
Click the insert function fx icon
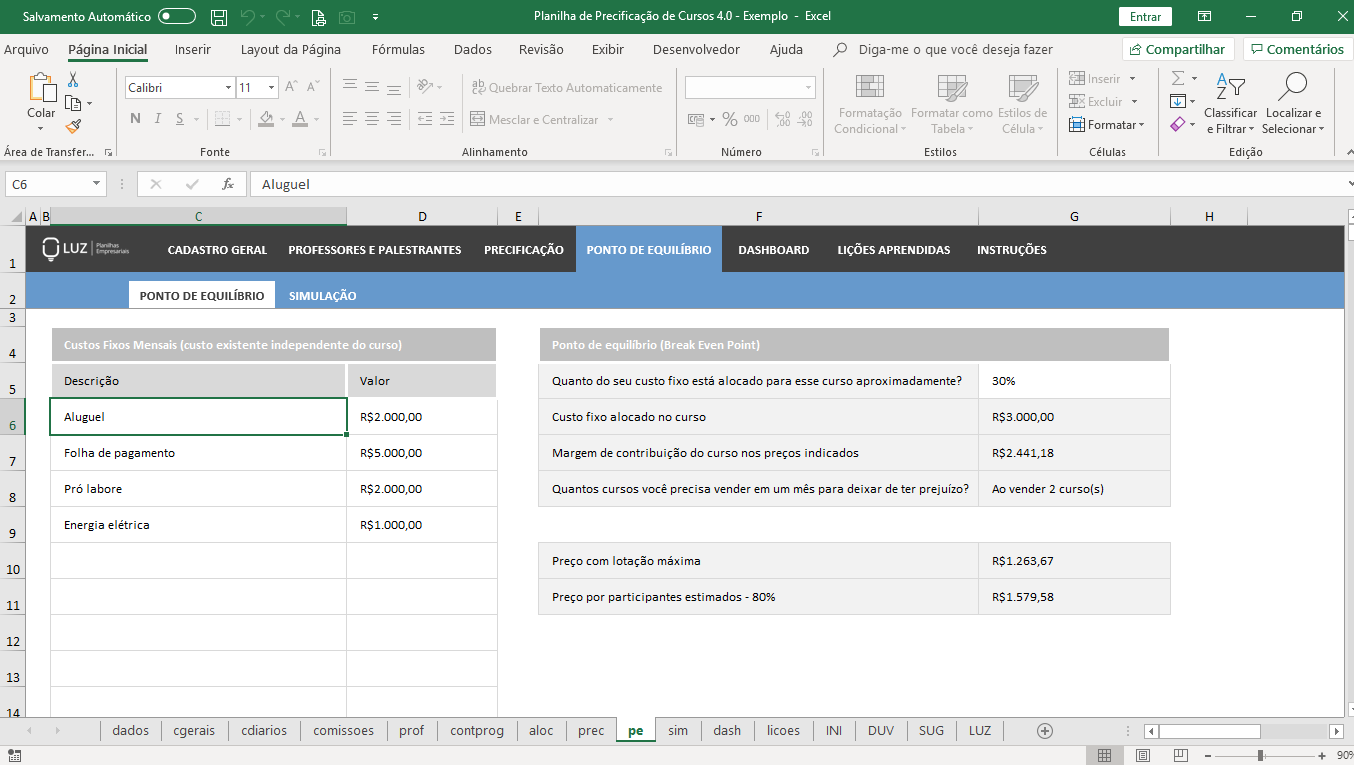[x=228, y=184]
